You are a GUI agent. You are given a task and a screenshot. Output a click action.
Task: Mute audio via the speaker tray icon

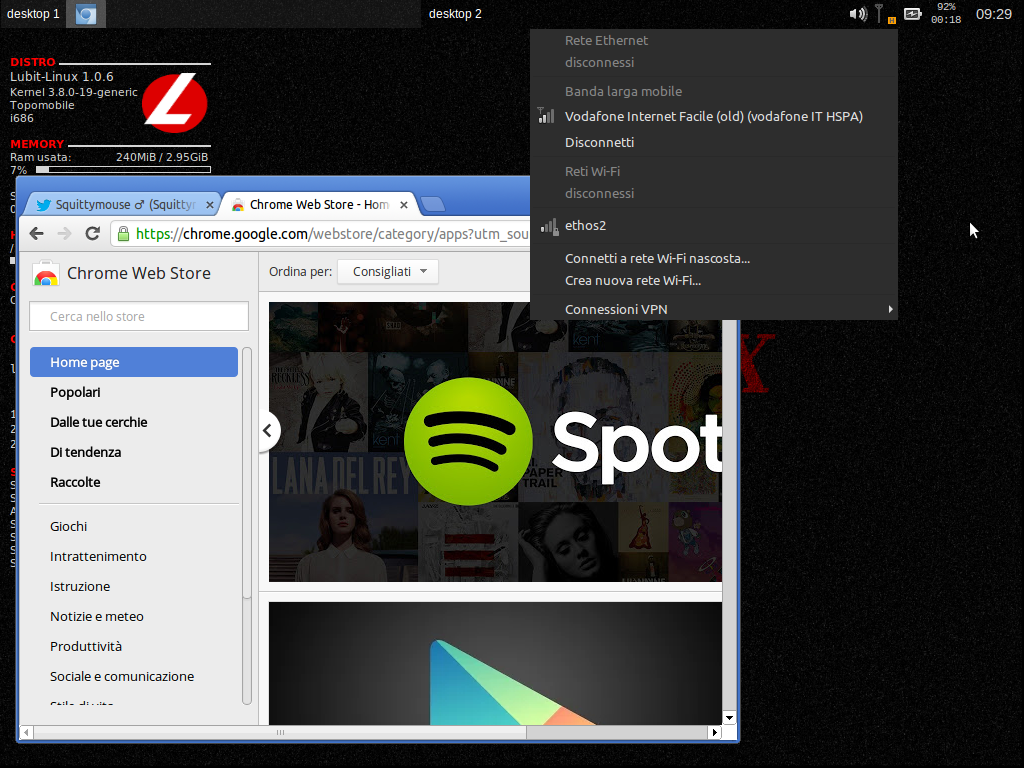coord(858,14)
